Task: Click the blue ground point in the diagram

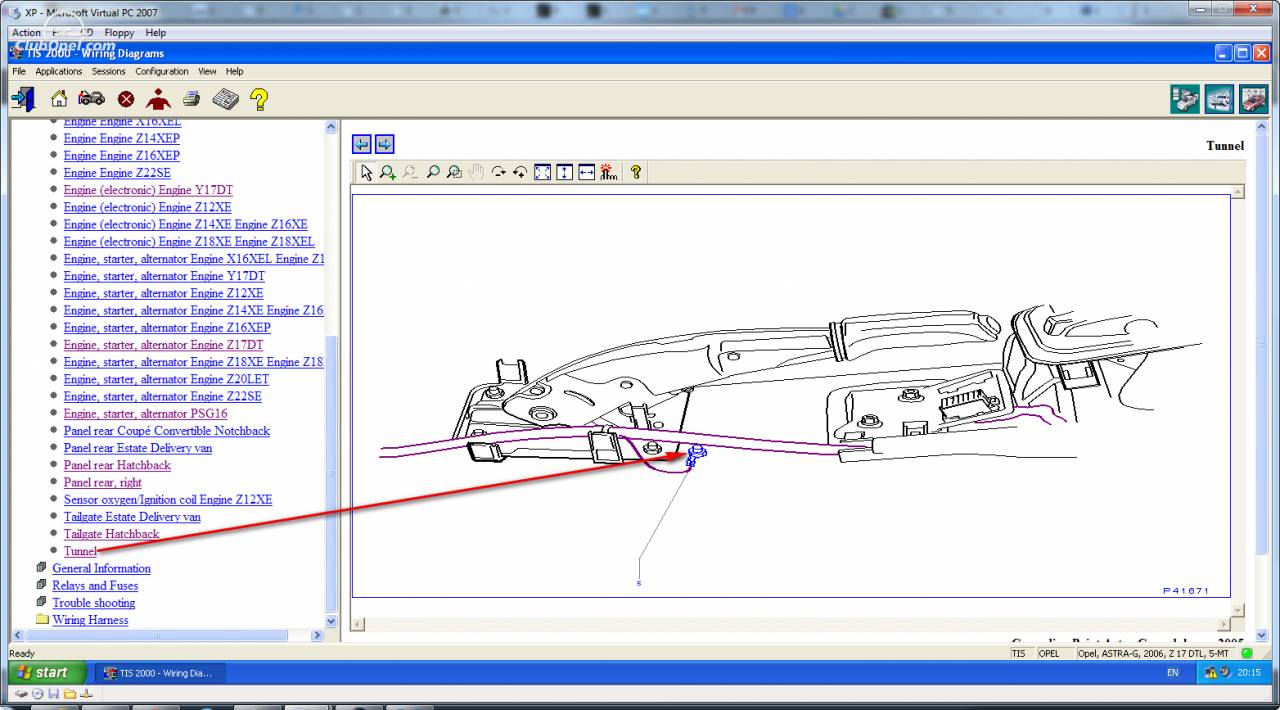Action: point(696,456)
